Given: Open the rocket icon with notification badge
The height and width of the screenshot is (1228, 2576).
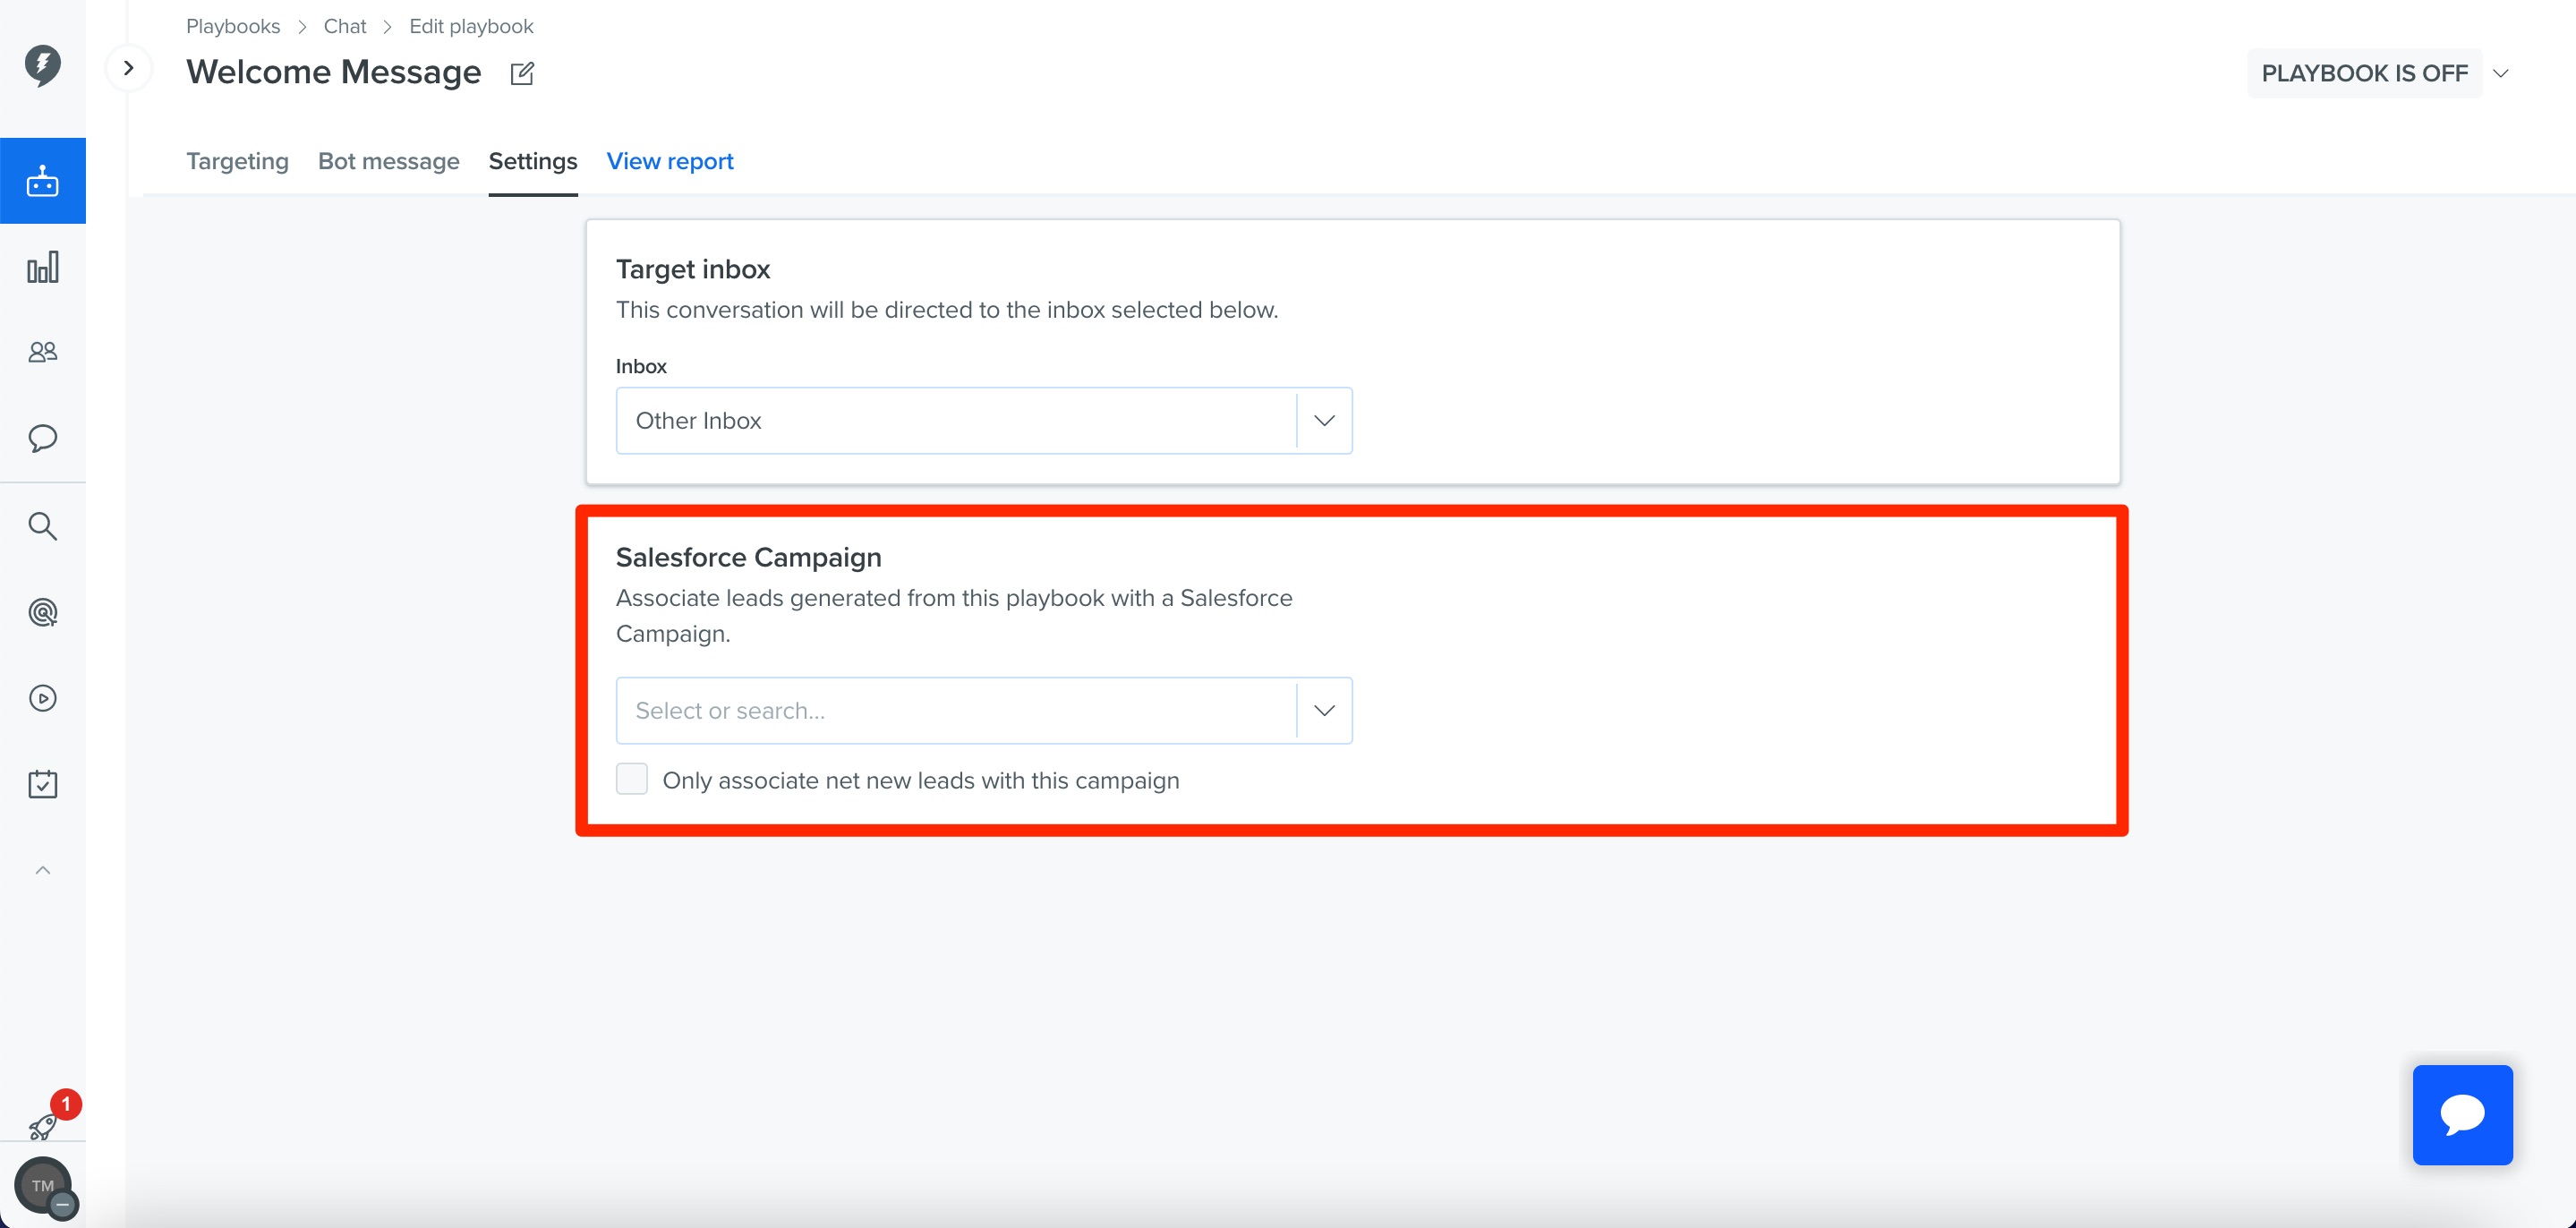Looking at the screenshot, I should [44, 1126].
